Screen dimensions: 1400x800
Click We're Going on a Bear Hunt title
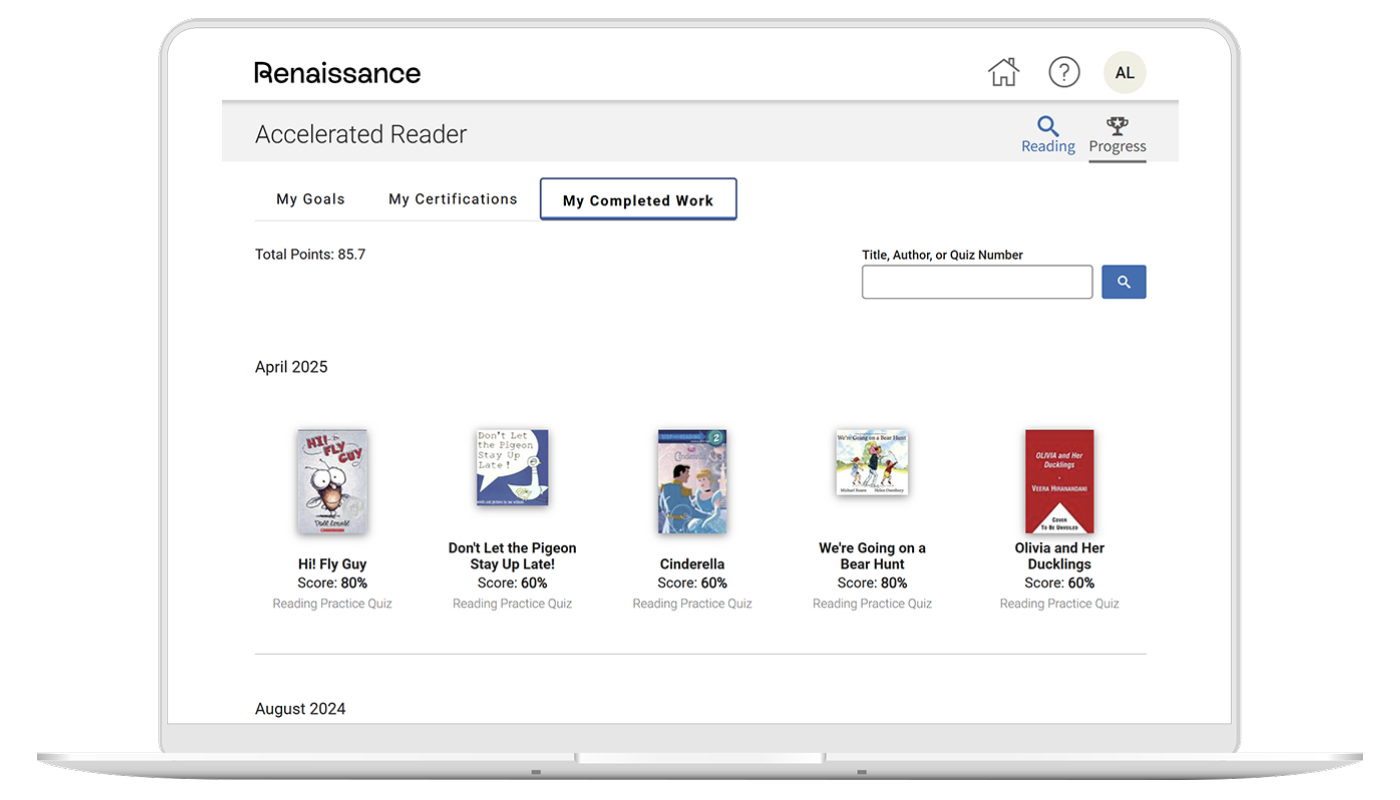[x=872, y=556]
